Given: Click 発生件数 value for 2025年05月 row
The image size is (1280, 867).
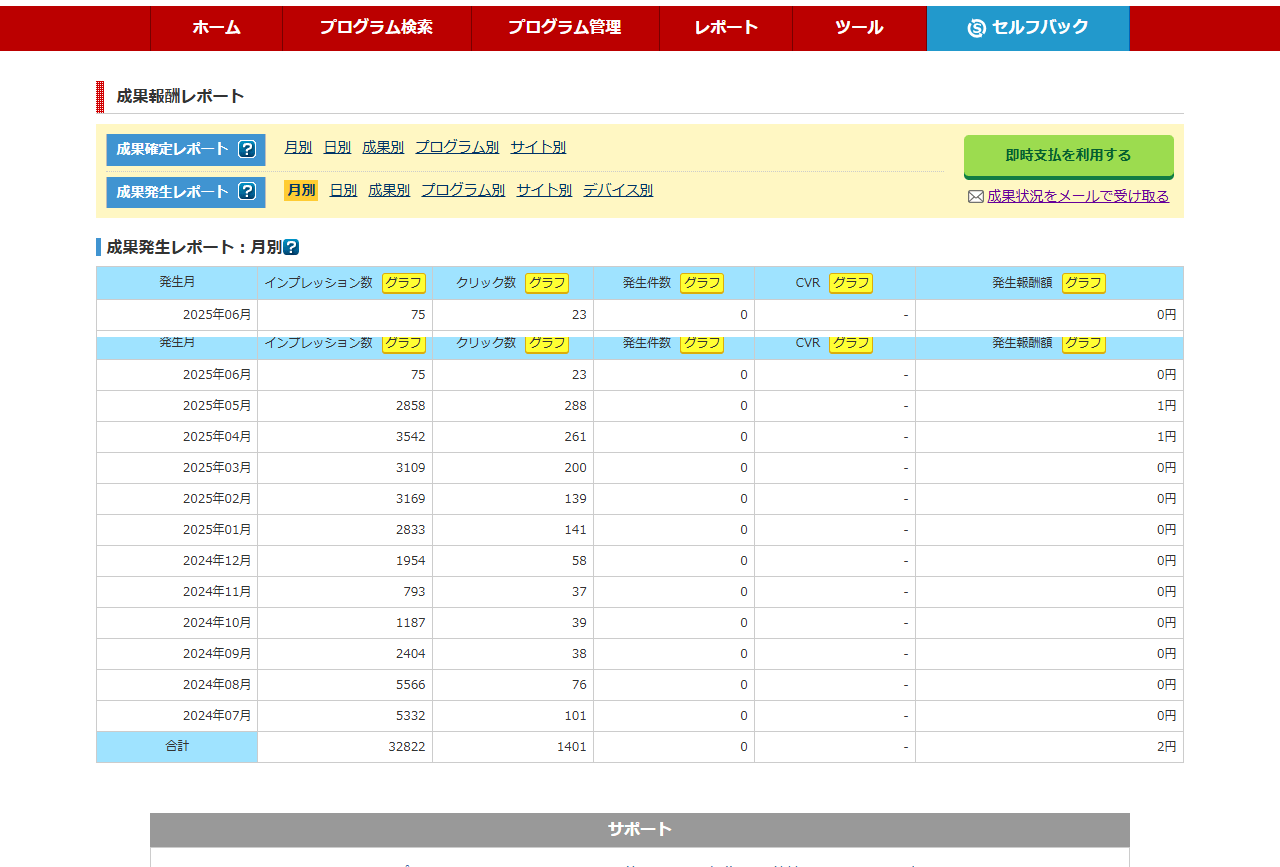Looking at the screenshot, I should click(743, 406).
